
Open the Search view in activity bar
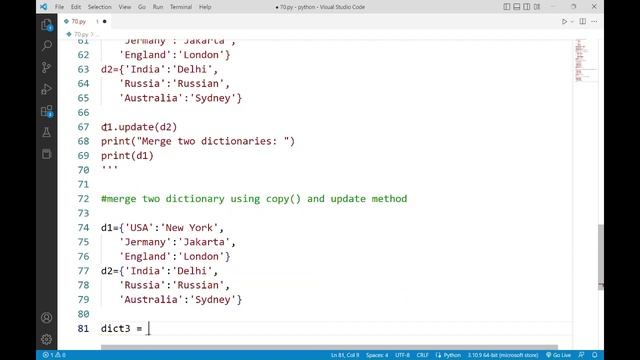pos(47,45)
